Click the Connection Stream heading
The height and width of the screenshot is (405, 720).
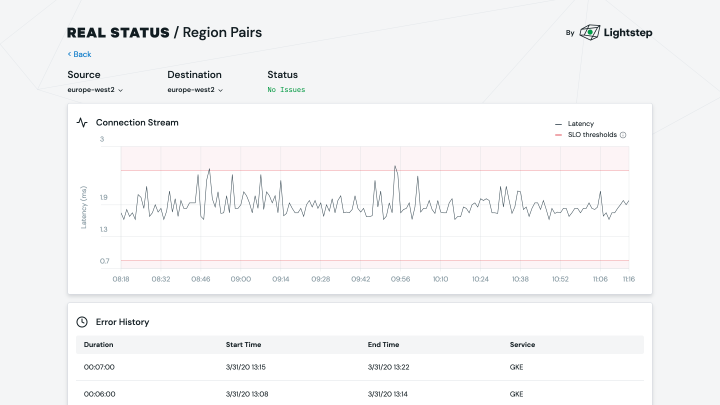pos(137,123)
